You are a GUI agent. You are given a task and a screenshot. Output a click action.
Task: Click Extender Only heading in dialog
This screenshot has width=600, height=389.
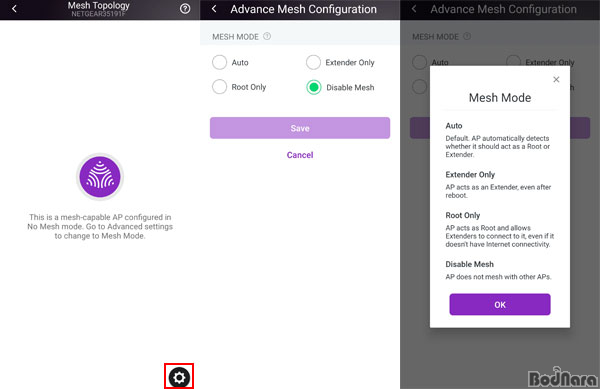coord(470,174)
